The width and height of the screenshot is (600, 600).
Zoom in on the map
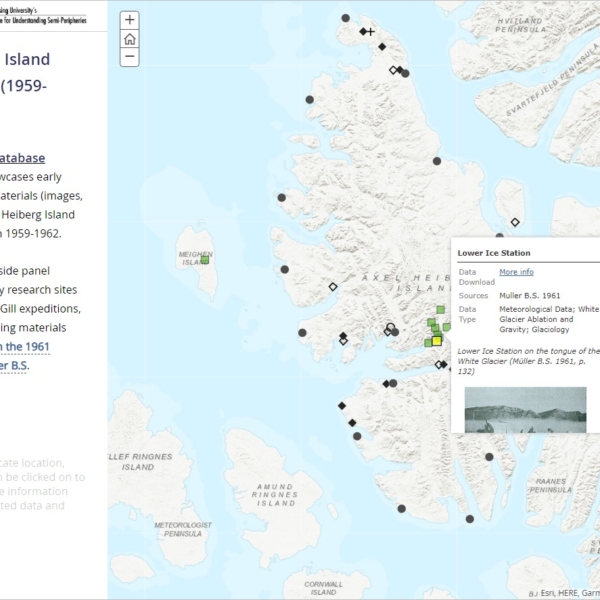pos(130,20)
